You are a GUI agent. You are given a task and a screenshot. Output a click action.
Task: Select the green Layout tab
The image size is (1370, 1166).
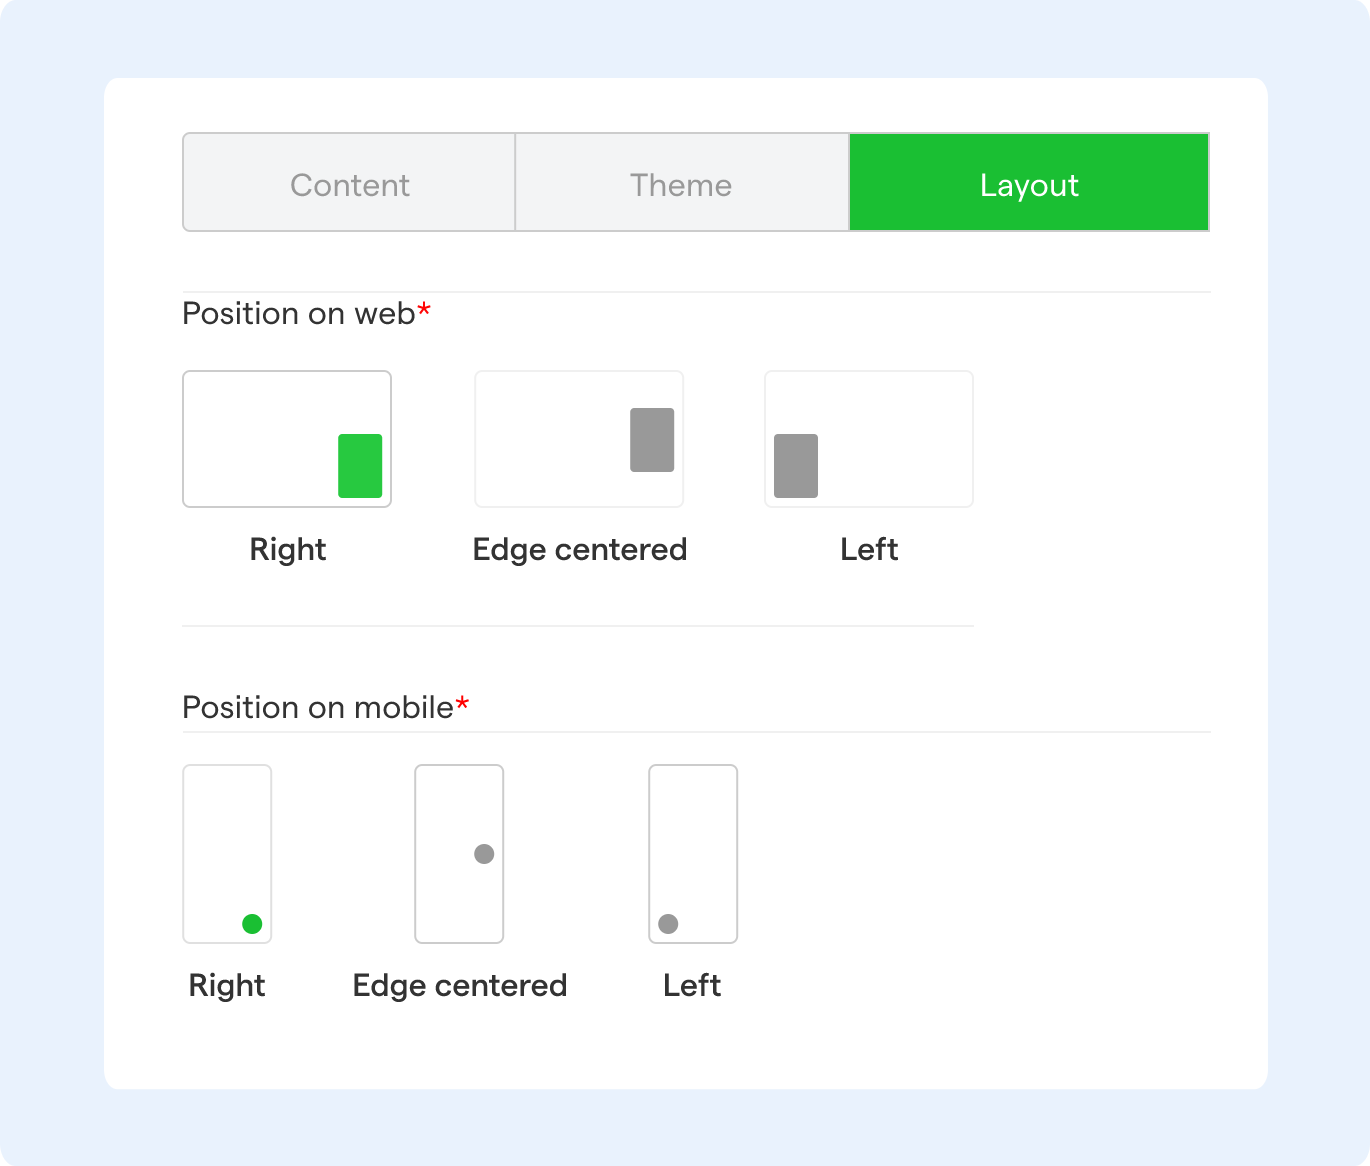pyautogui.click(x=1029, y=183)
